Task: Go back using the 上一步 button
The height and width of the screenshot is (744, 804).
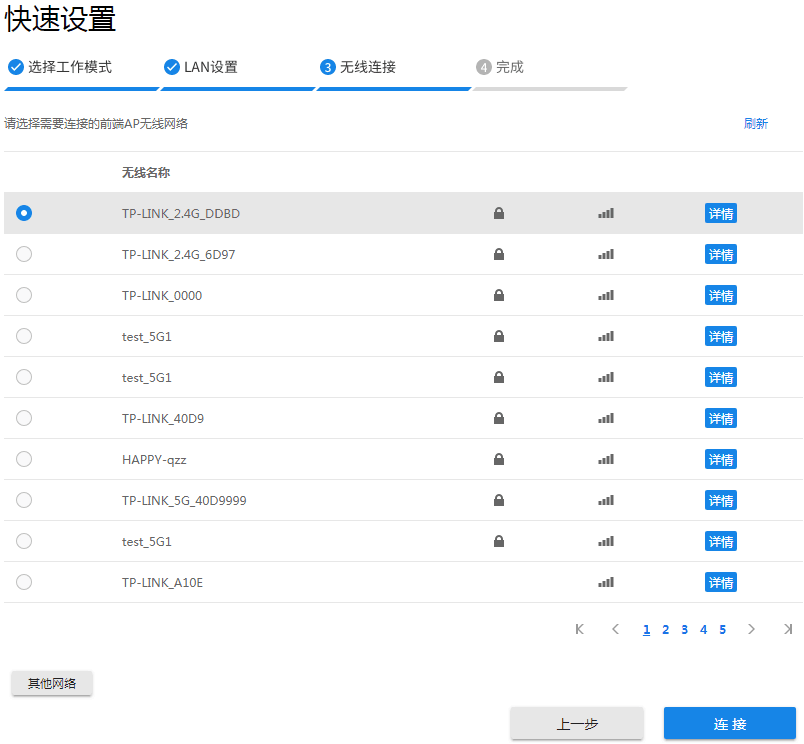Action: [576, 723]
